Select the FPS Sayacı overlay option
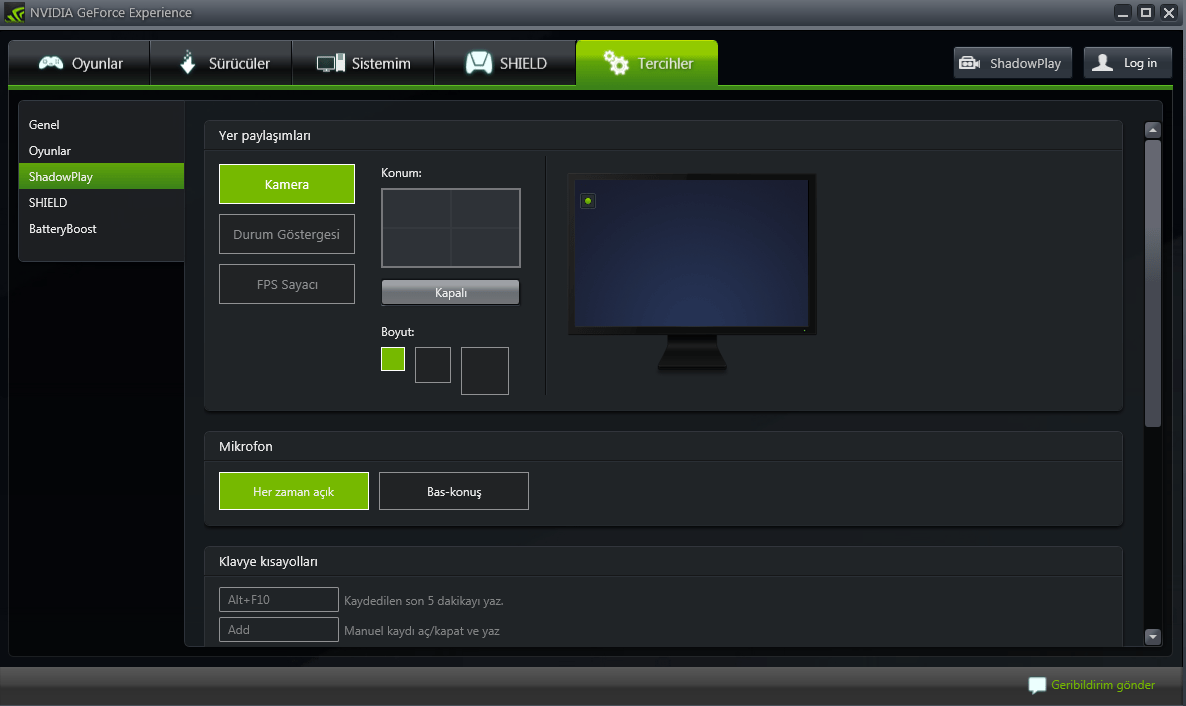This screenshot has height=706, width=1186. 287,284
